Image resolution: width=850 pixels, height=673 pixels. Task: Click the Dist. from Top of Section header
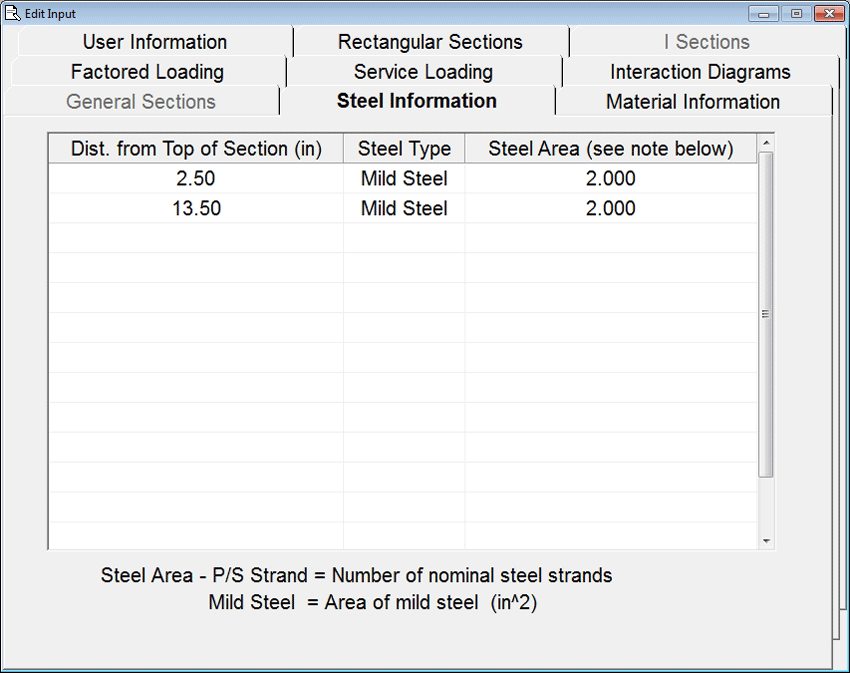pos(196,149)
